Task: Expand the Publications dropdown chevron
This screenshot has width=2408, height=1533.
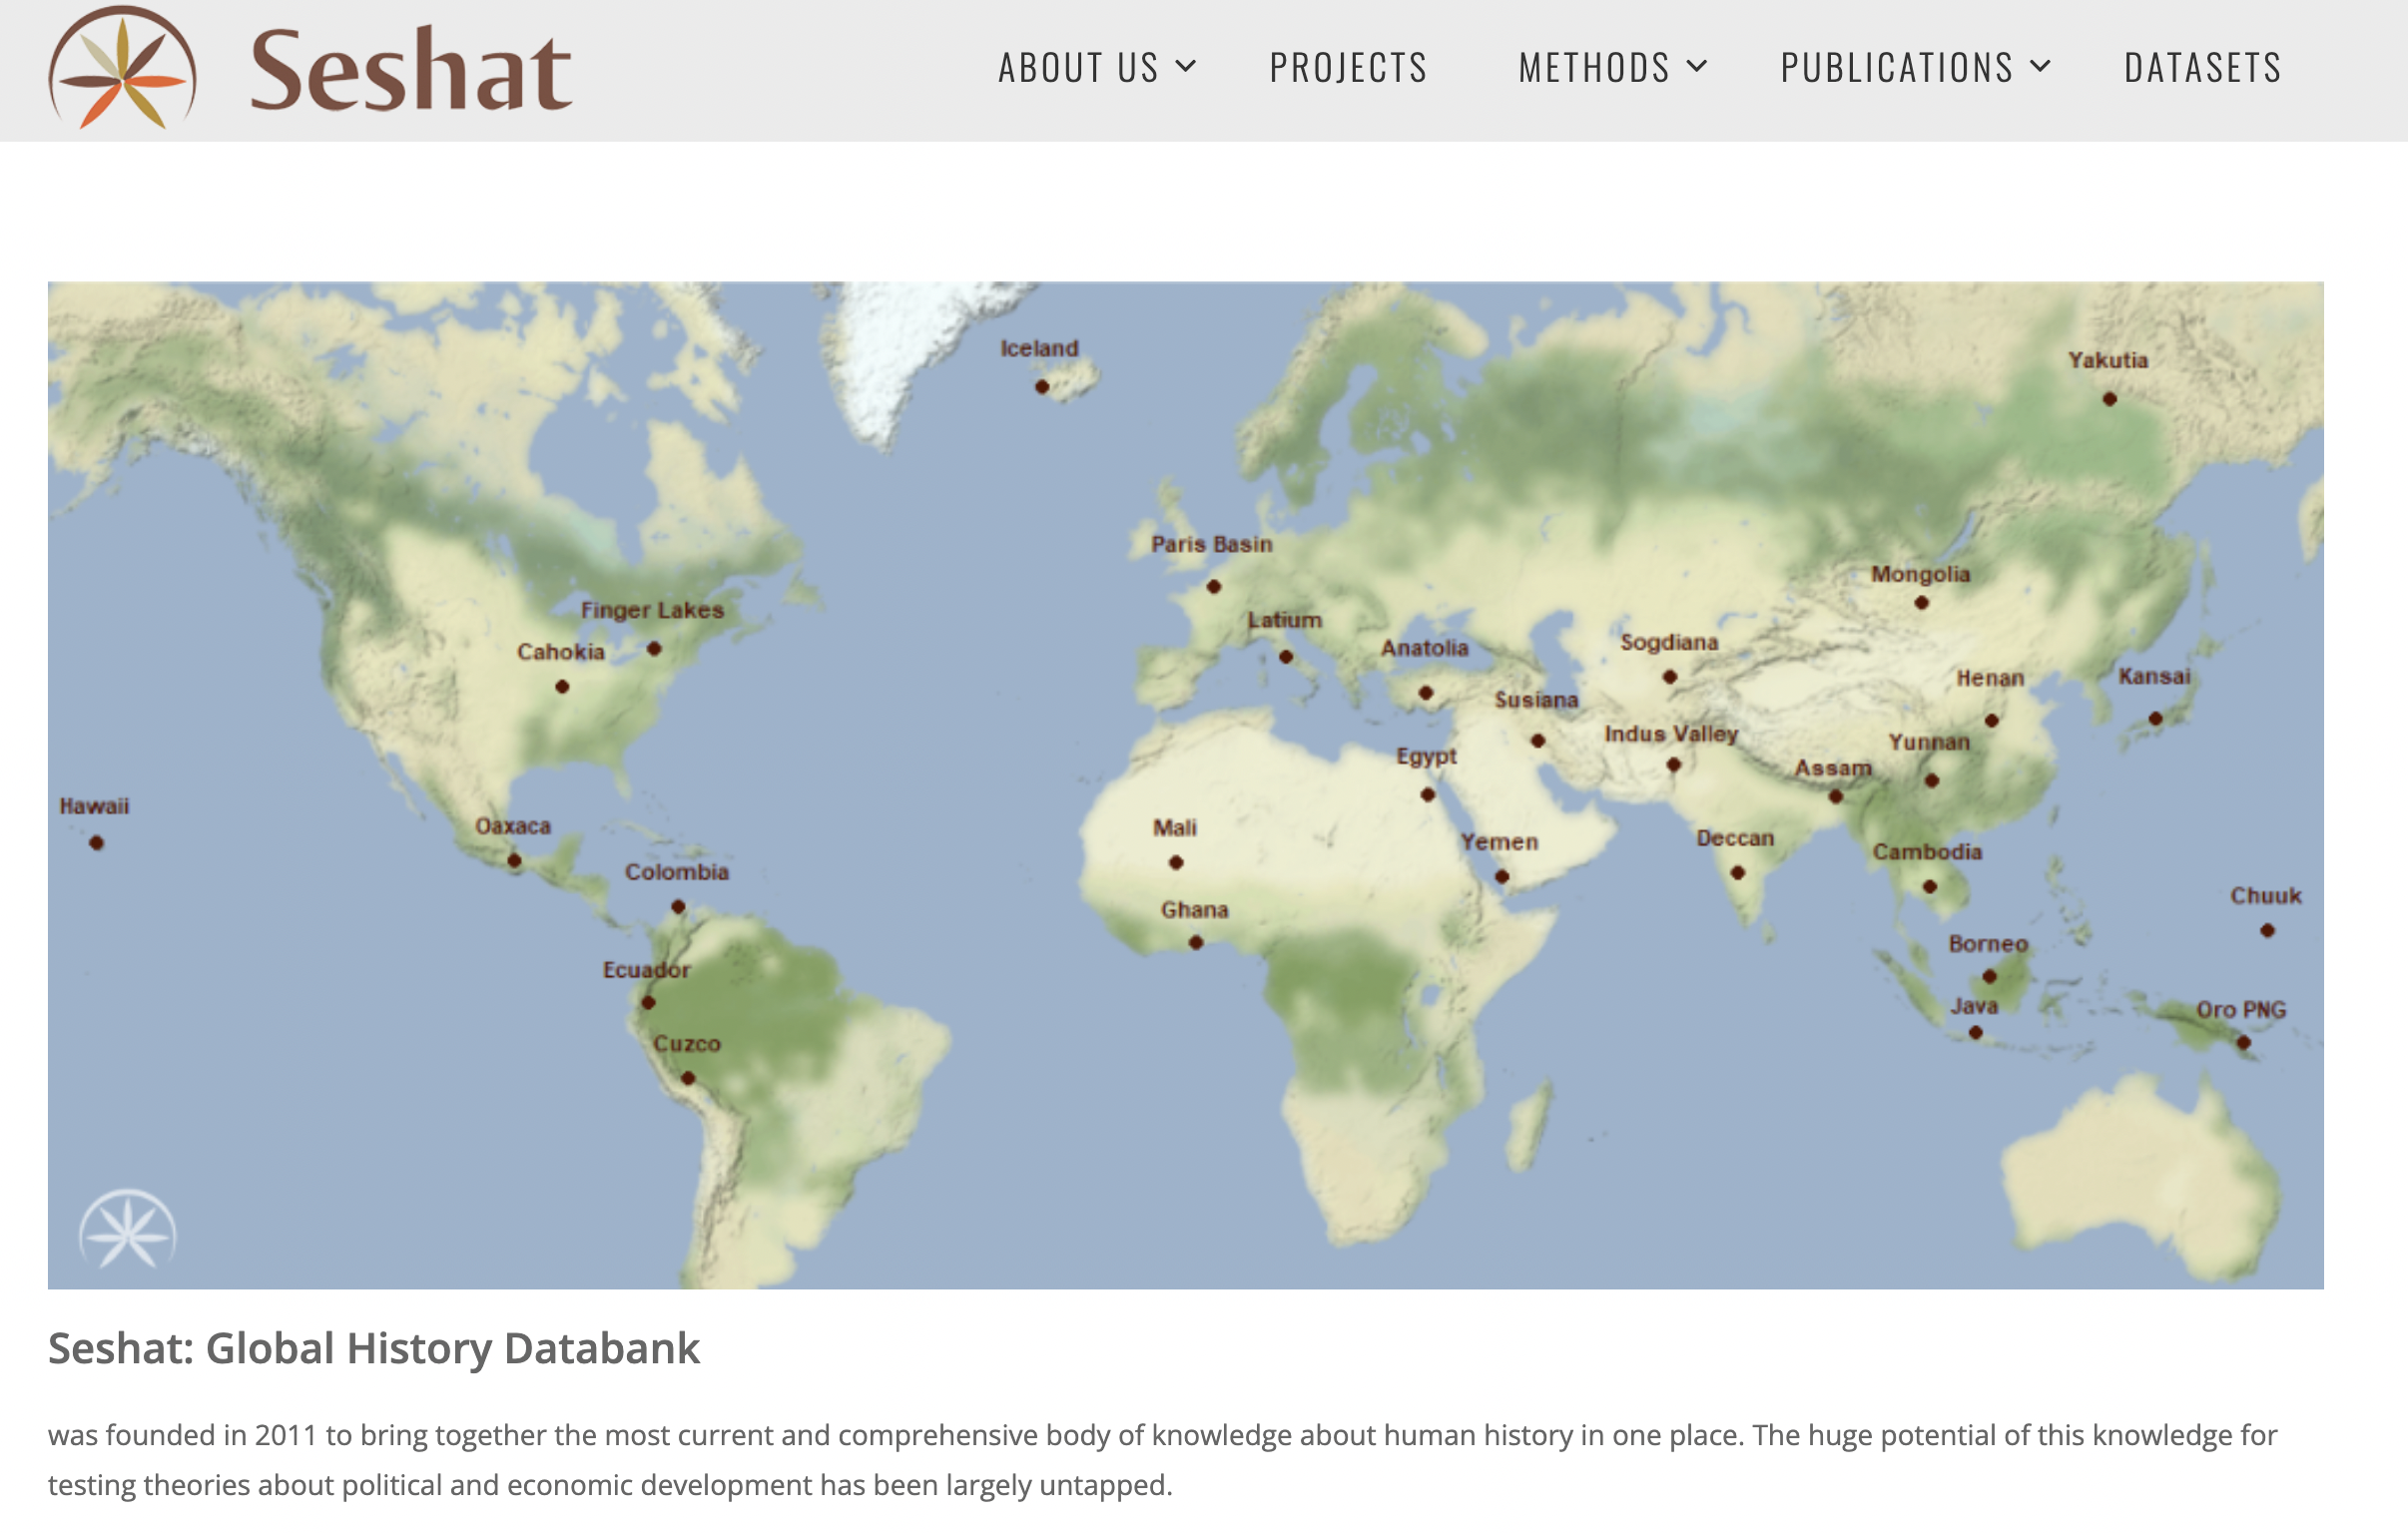Action: tap(2041, 67)
